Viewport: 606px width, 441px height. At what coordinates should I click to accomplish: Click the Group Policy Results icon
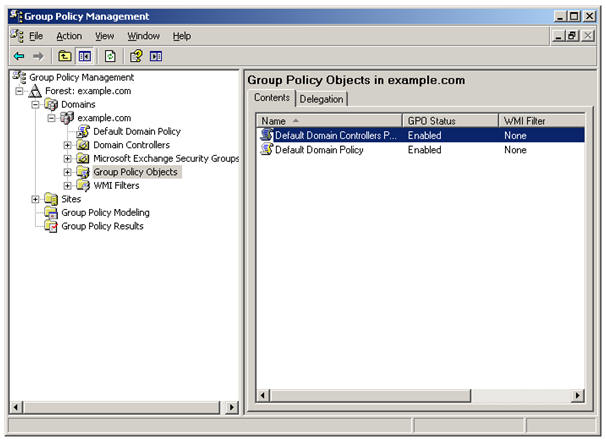51,226
